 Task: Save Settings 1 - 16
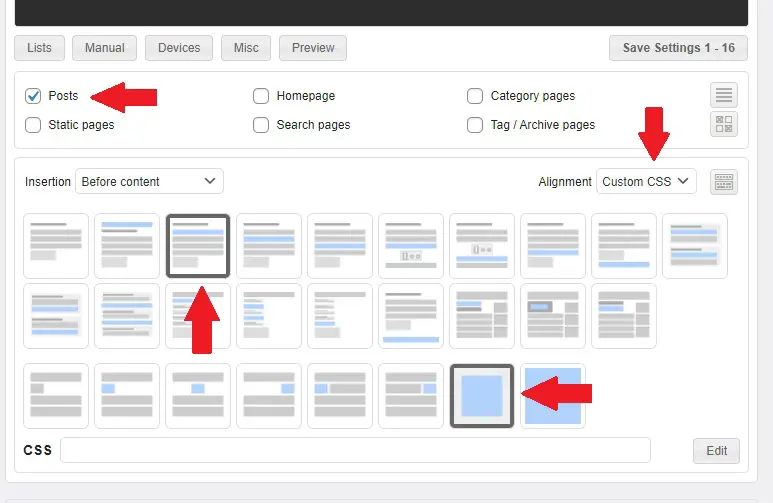(x=678, y=48)
